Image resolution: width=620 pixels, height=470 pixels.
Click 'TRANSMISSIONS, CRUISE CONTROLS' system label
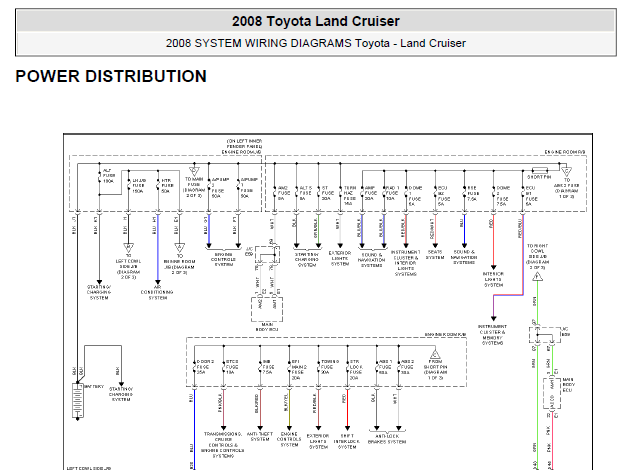click(x=223, y=445)
